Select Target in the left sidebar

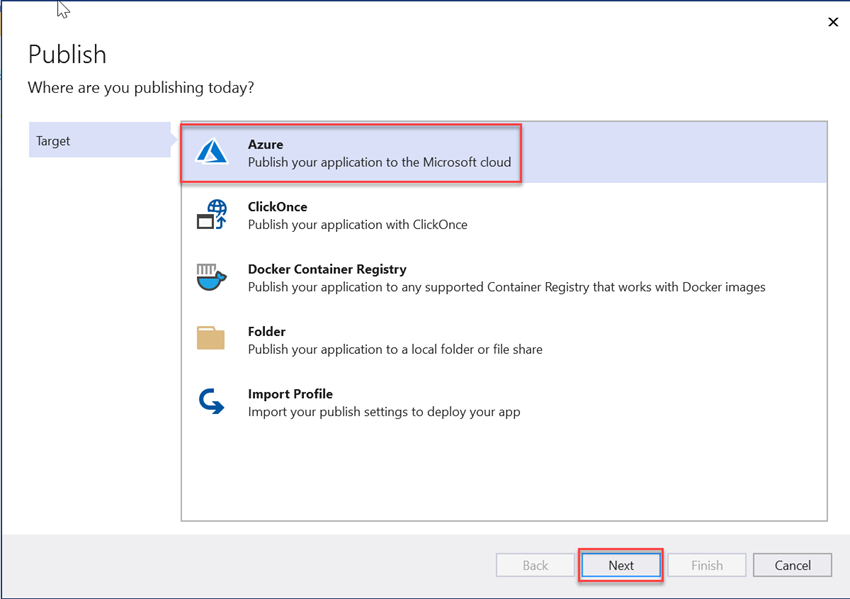pyautogui.click(x=53, y=140)
